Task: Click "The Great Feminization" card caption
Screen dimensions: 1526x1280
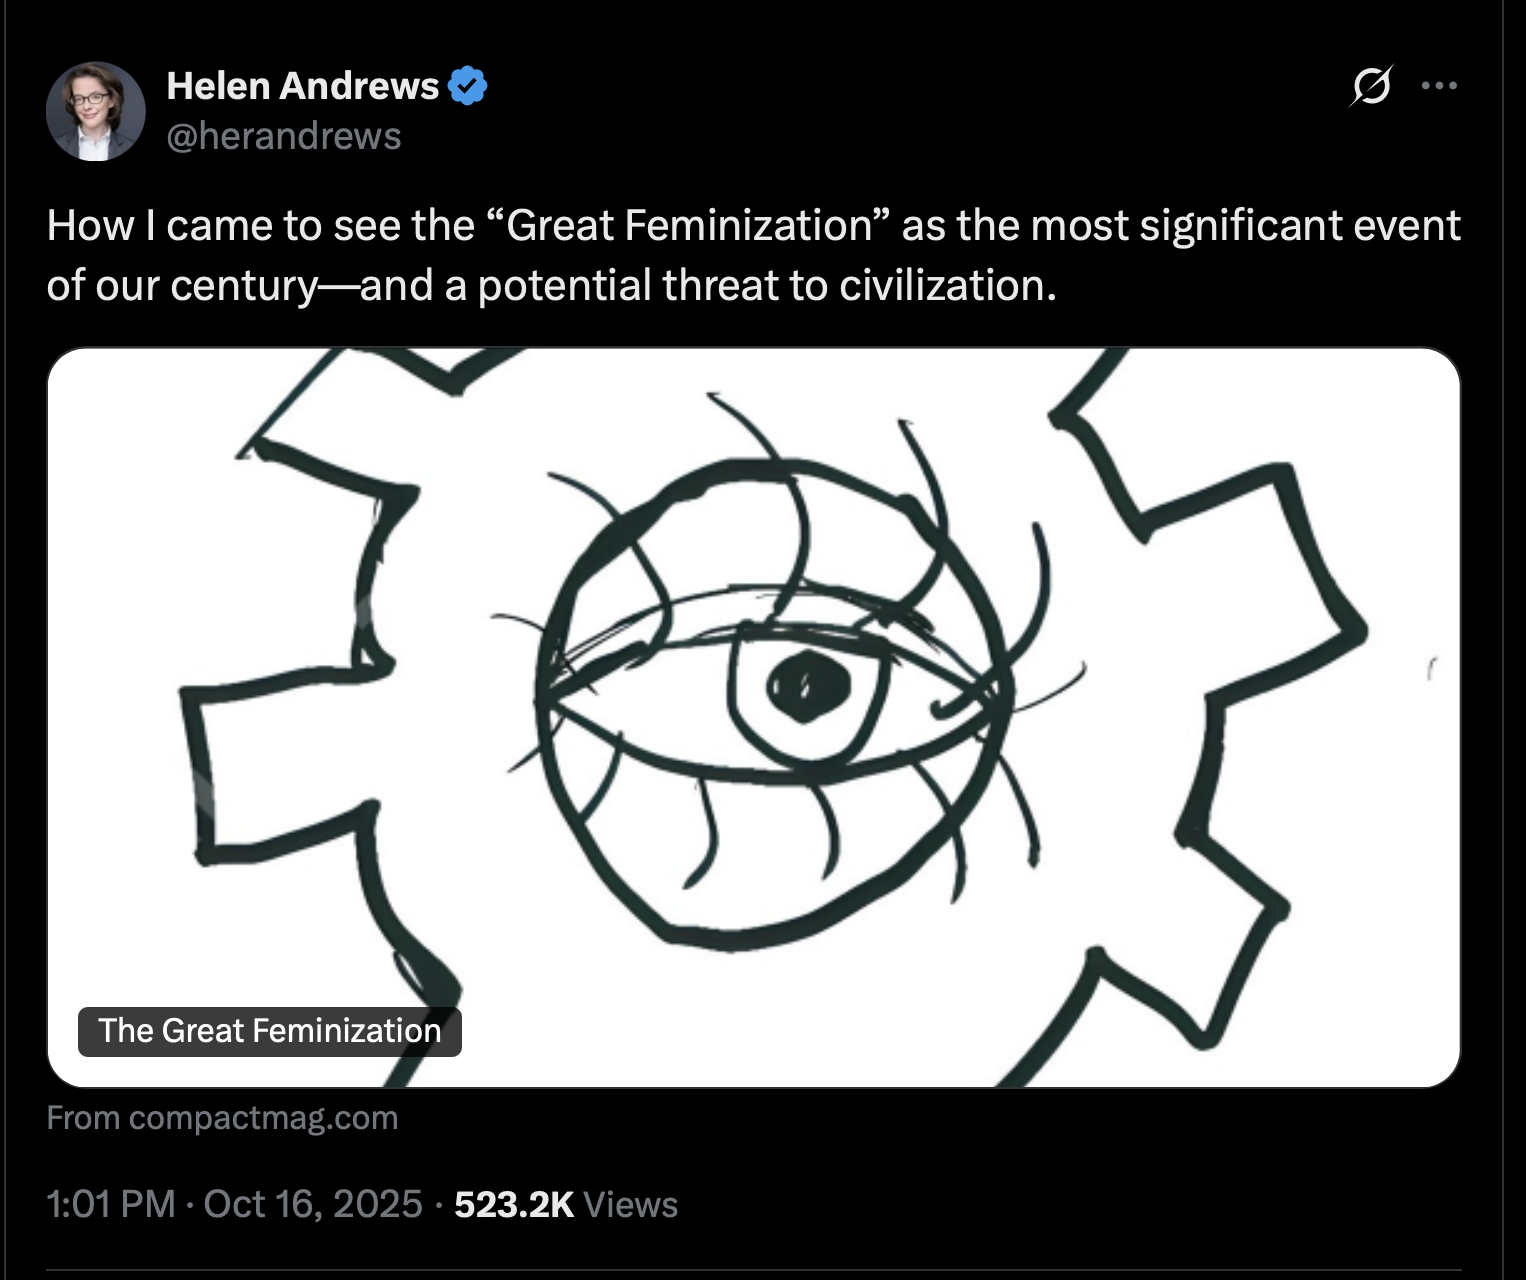Action: click(269, 1031)
